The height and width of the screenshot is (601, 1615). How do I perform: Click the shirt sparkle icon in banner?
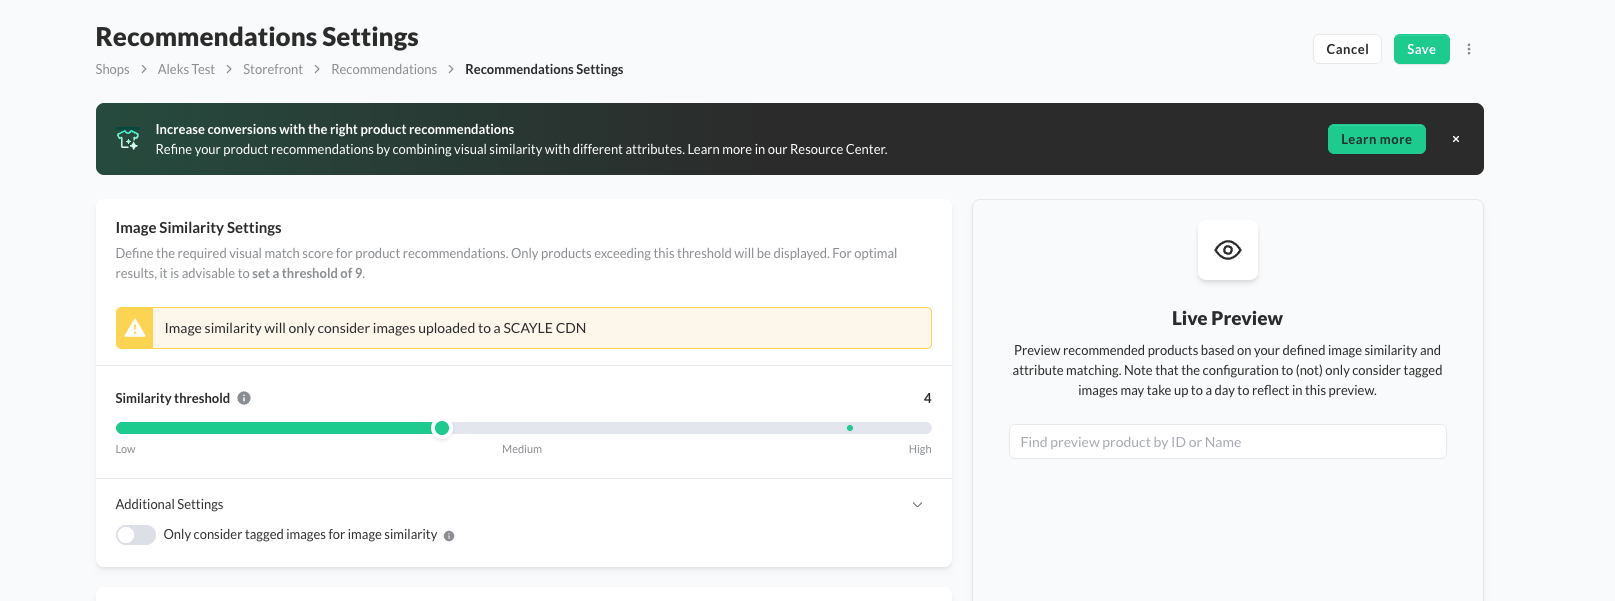pos(128,139)
